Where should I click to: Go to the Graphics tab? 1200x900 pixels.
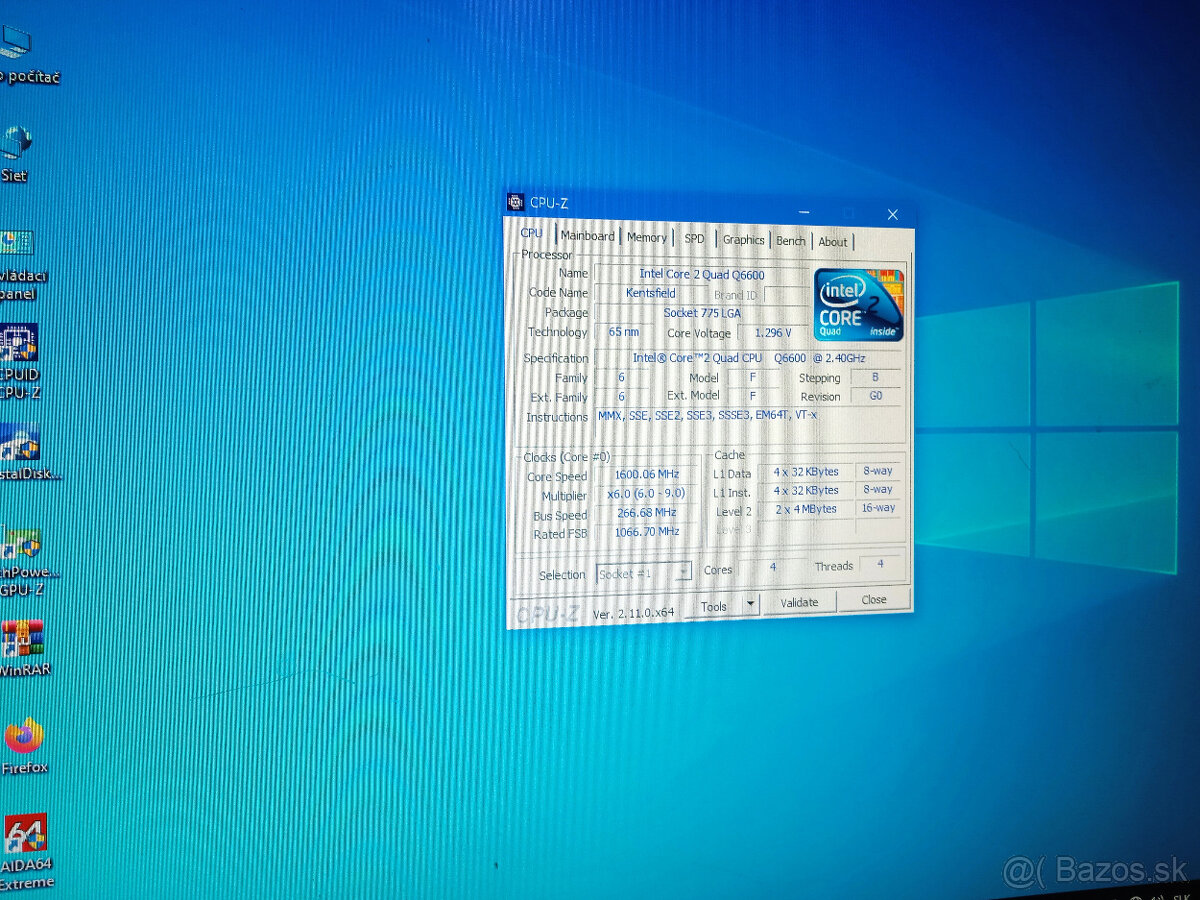coord(743,239)
